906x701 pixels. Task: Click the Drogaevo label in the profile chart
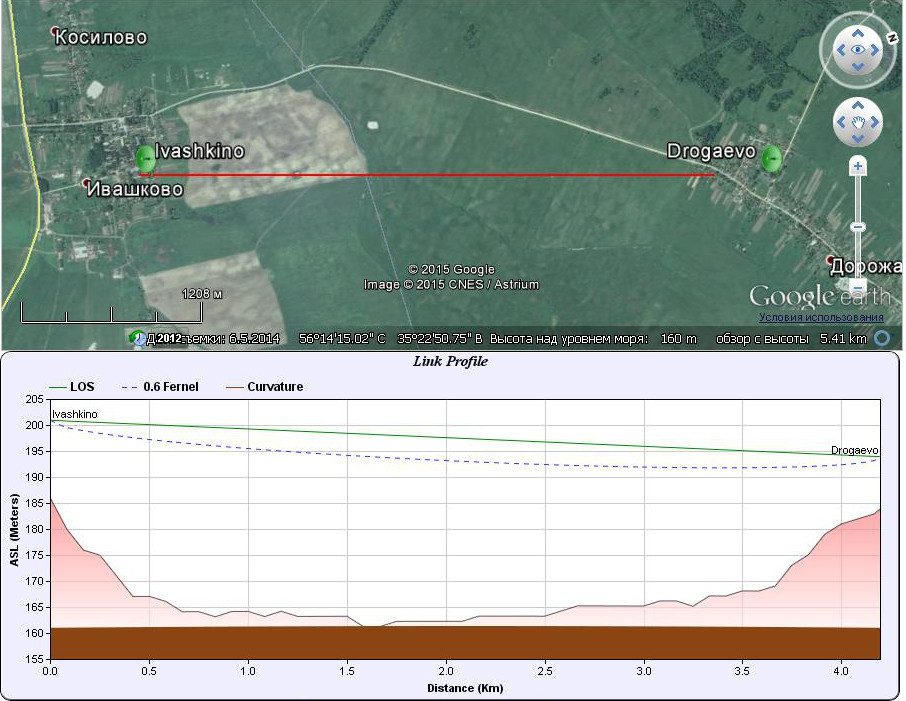[855, 450]
